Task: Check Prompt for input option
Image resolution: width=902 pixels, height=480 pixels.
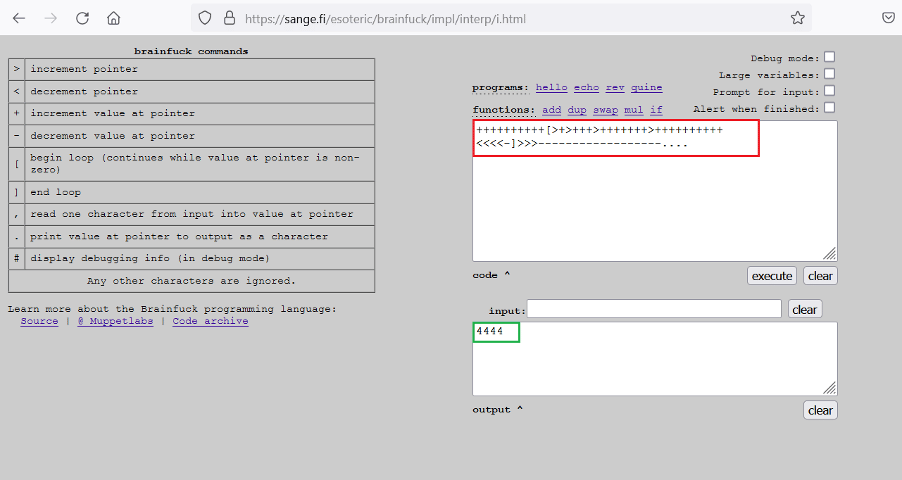Action: coord(829,92)
